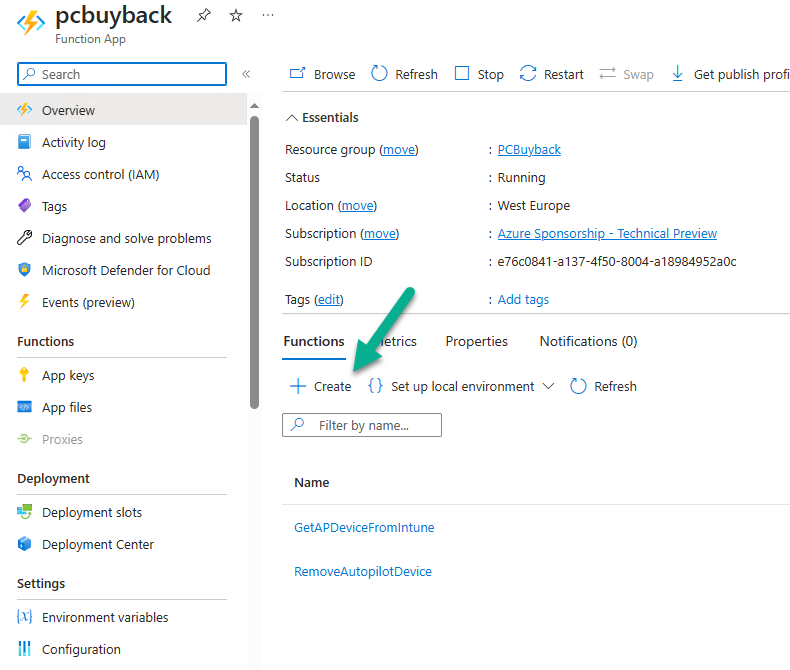
Task: Open RemoveAutopilotDevice function
Action: (x=363, y=572)
